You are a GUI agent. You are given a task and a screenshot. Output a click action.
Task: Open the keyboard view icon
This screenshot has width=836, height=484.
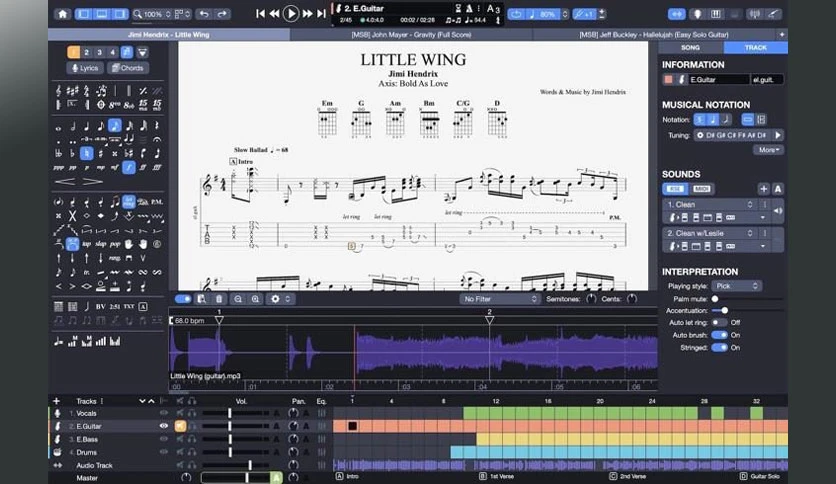(x=716, y=14)
